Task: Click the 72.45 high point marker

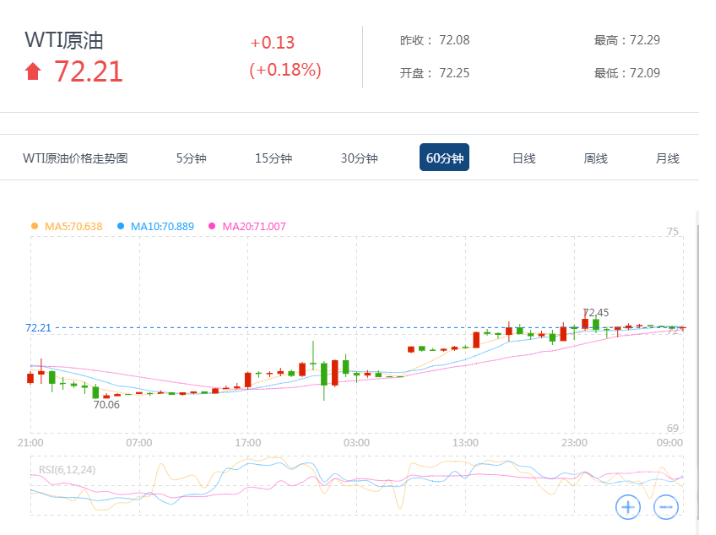Action: pyautogui.click(x=596, y=312)
